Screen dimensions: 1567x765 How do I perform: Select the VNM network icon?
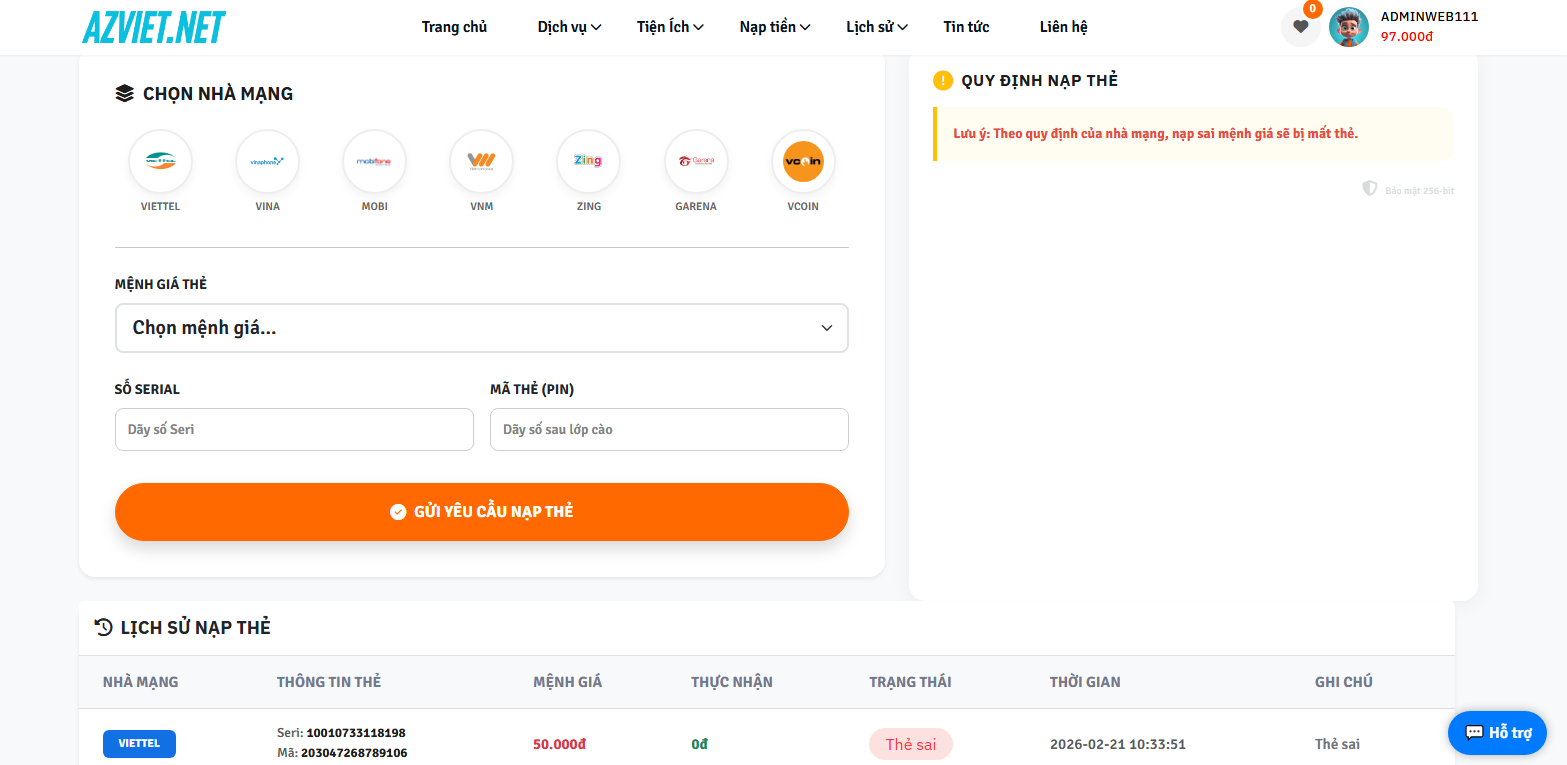[481, 161]
